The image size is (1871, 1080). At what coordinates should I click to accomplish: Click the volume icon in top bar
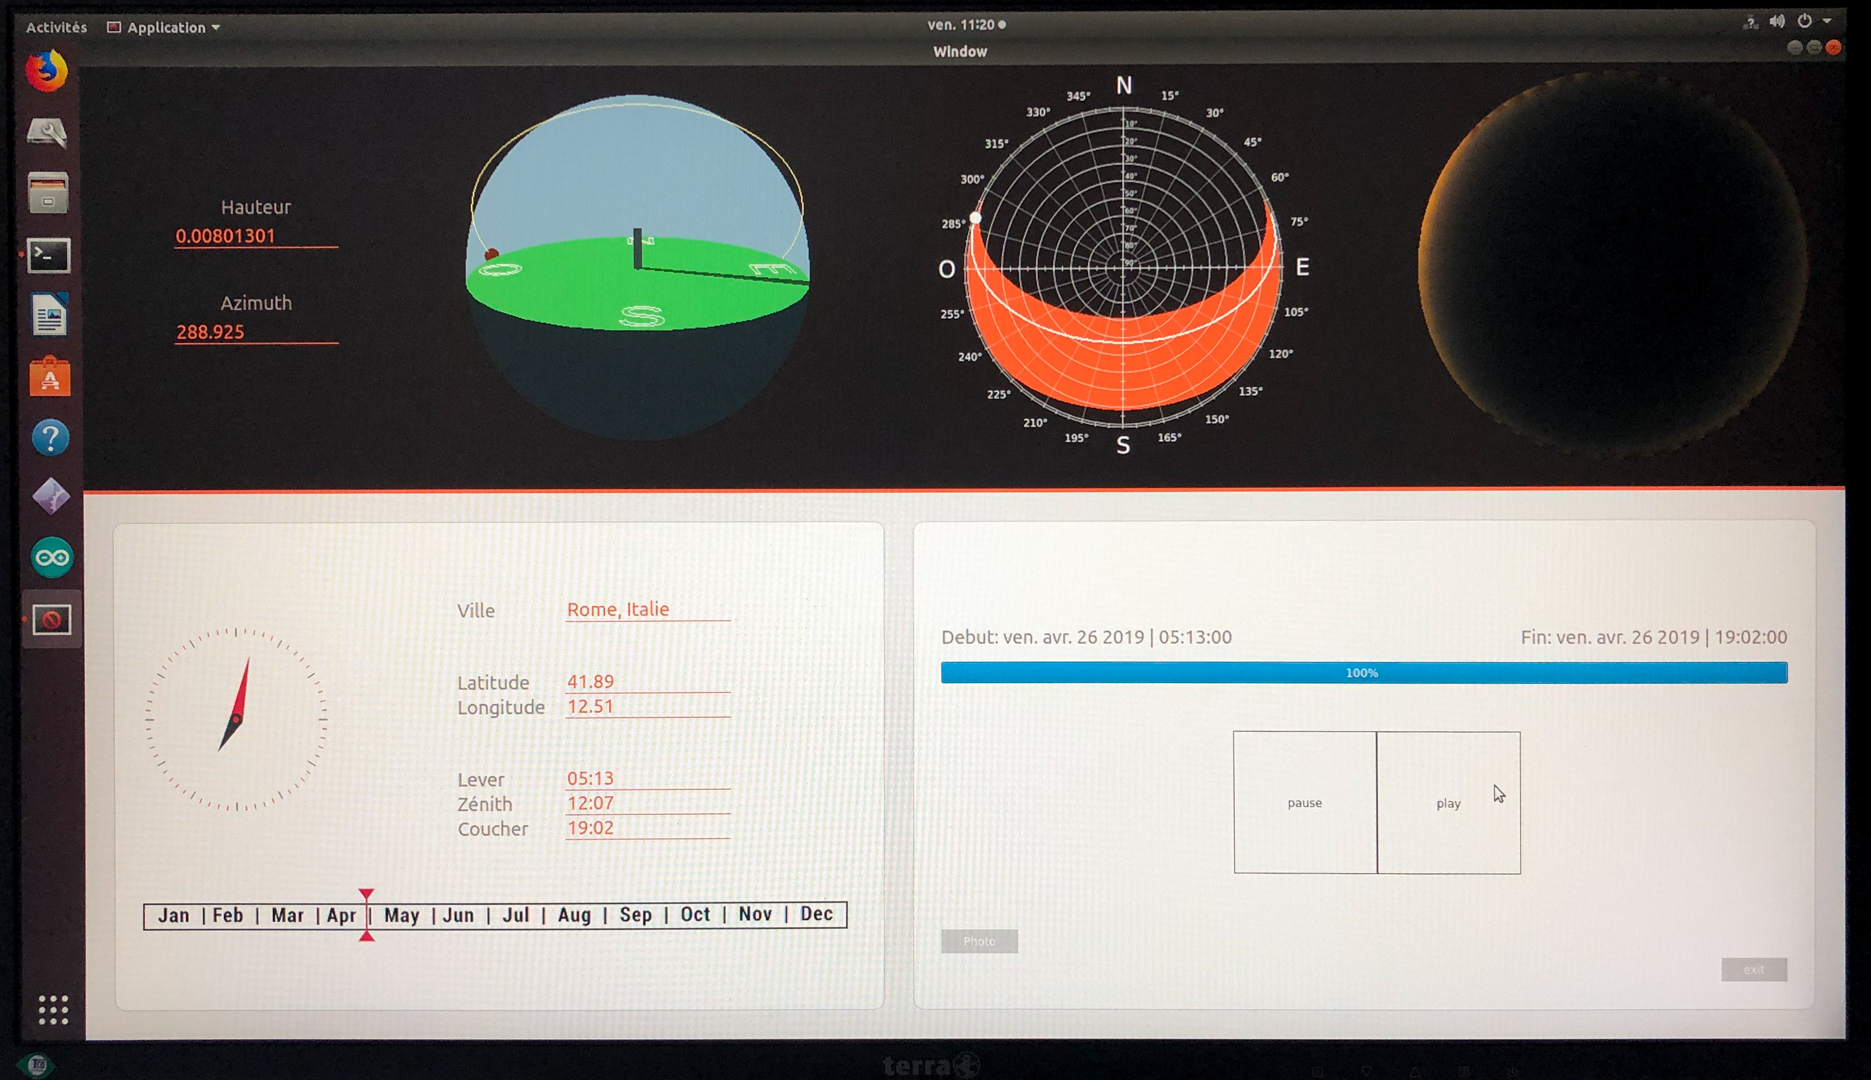[x=1777, y=22]
